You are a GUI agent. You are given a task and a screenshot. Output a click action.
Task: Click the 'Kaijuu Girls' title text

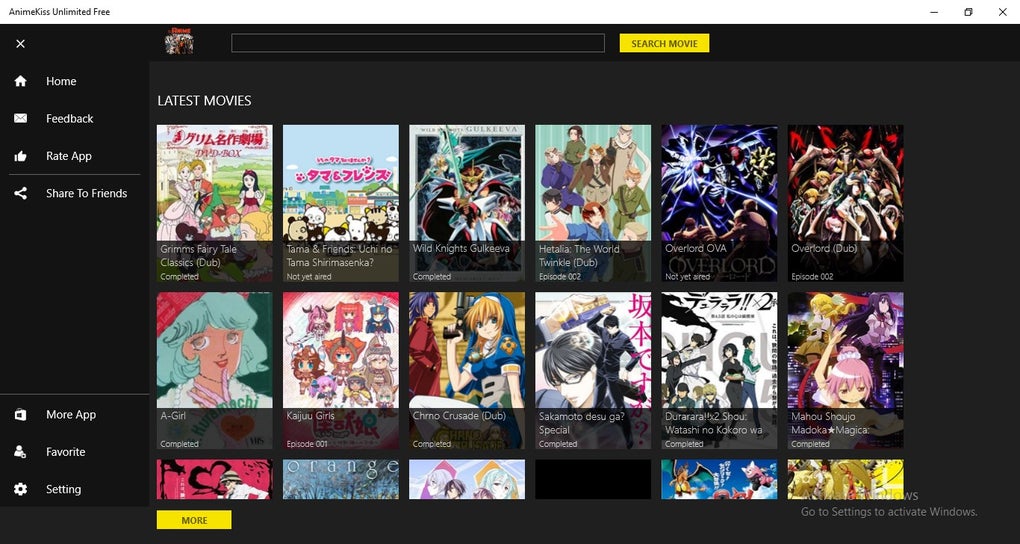(x=310, y=415)
